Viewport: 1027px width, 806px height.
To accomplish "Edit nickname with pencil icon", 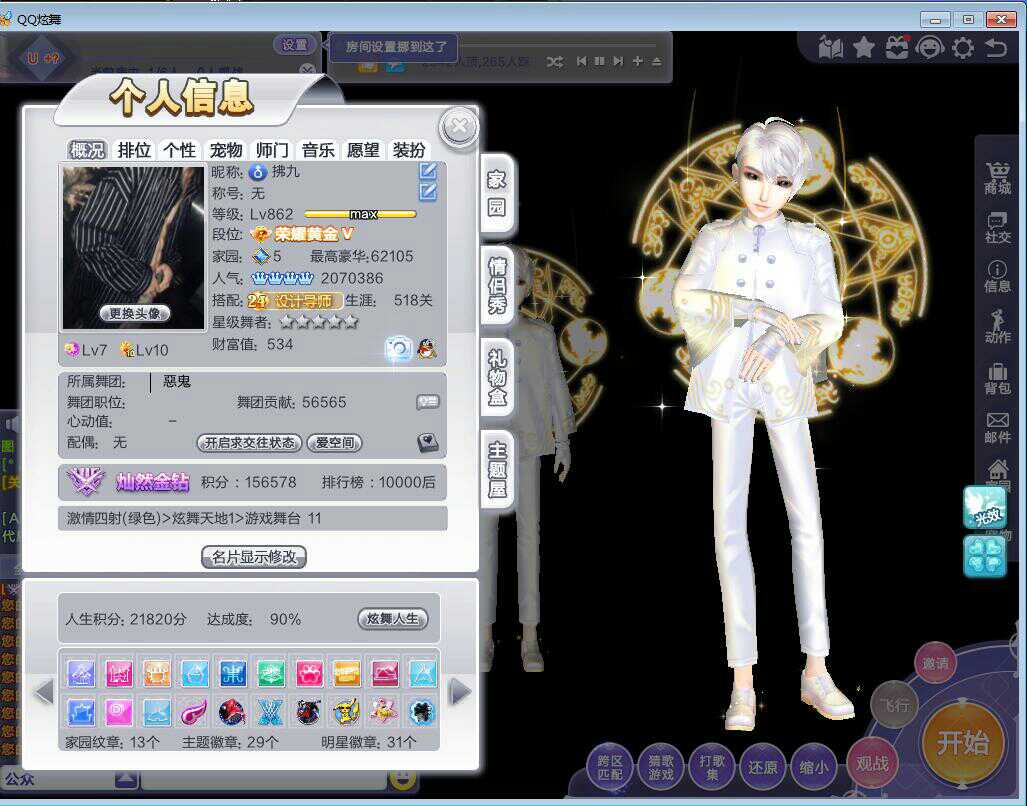I will [x=428, y=171].
